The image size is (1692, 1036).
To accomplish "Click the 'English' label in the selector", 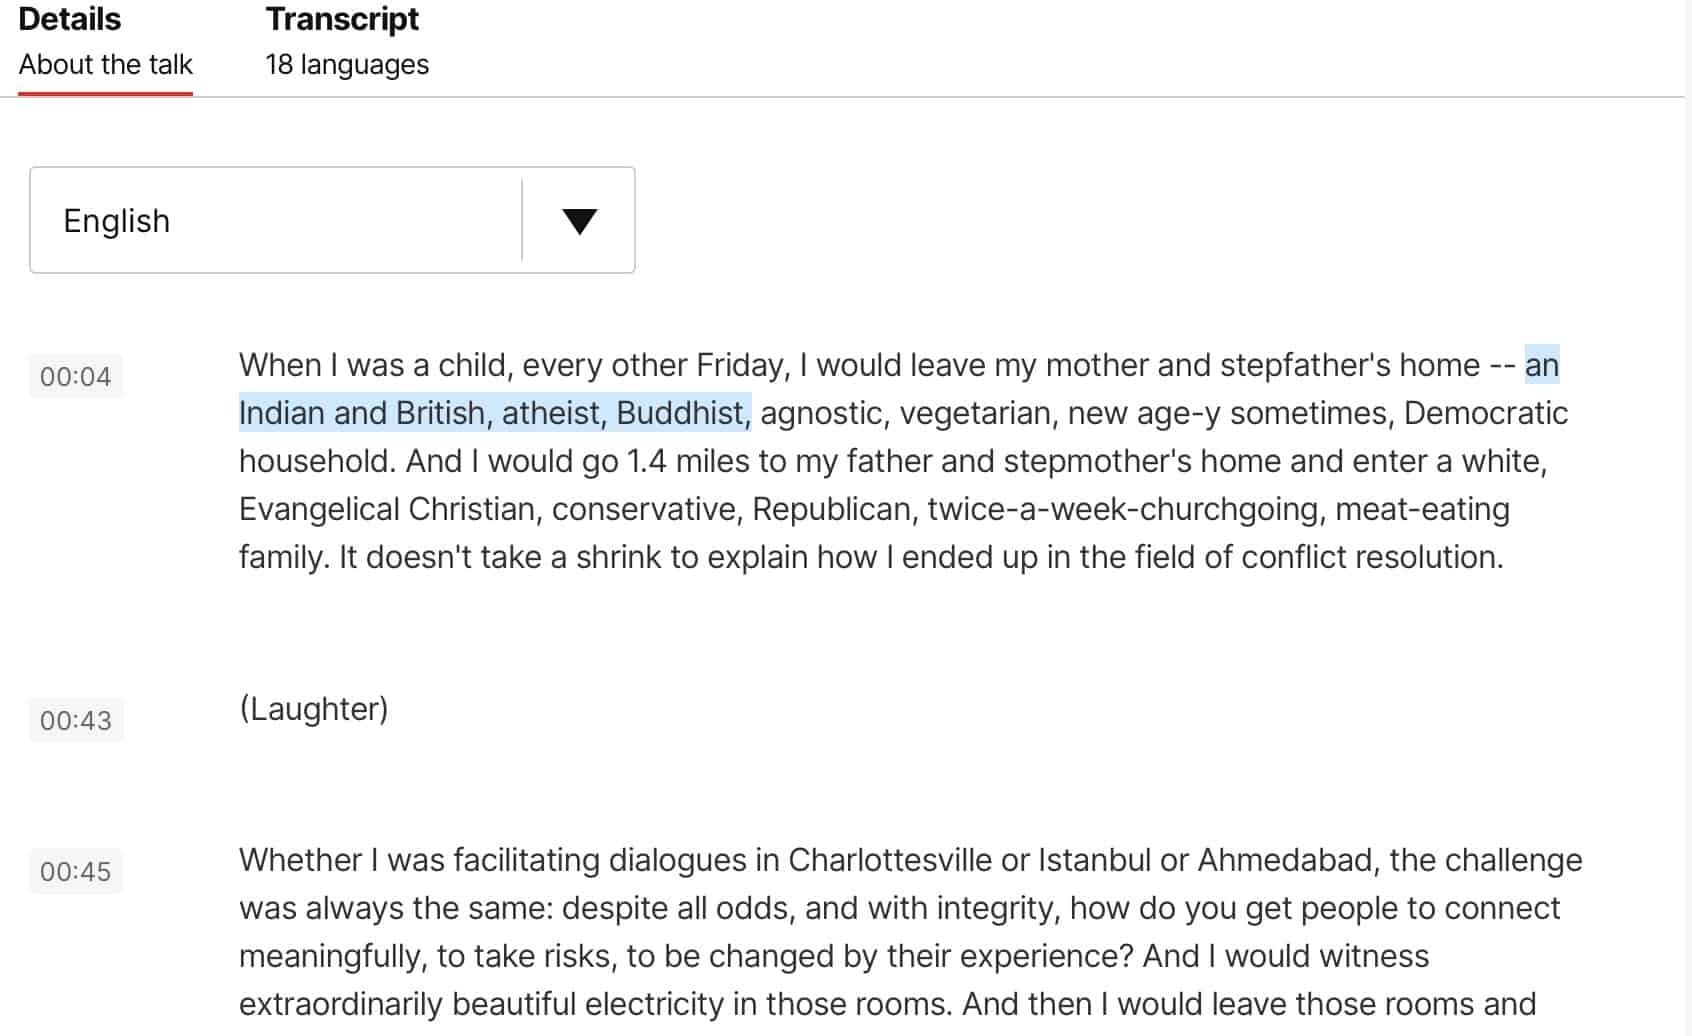I will click(x=116, y=220).
